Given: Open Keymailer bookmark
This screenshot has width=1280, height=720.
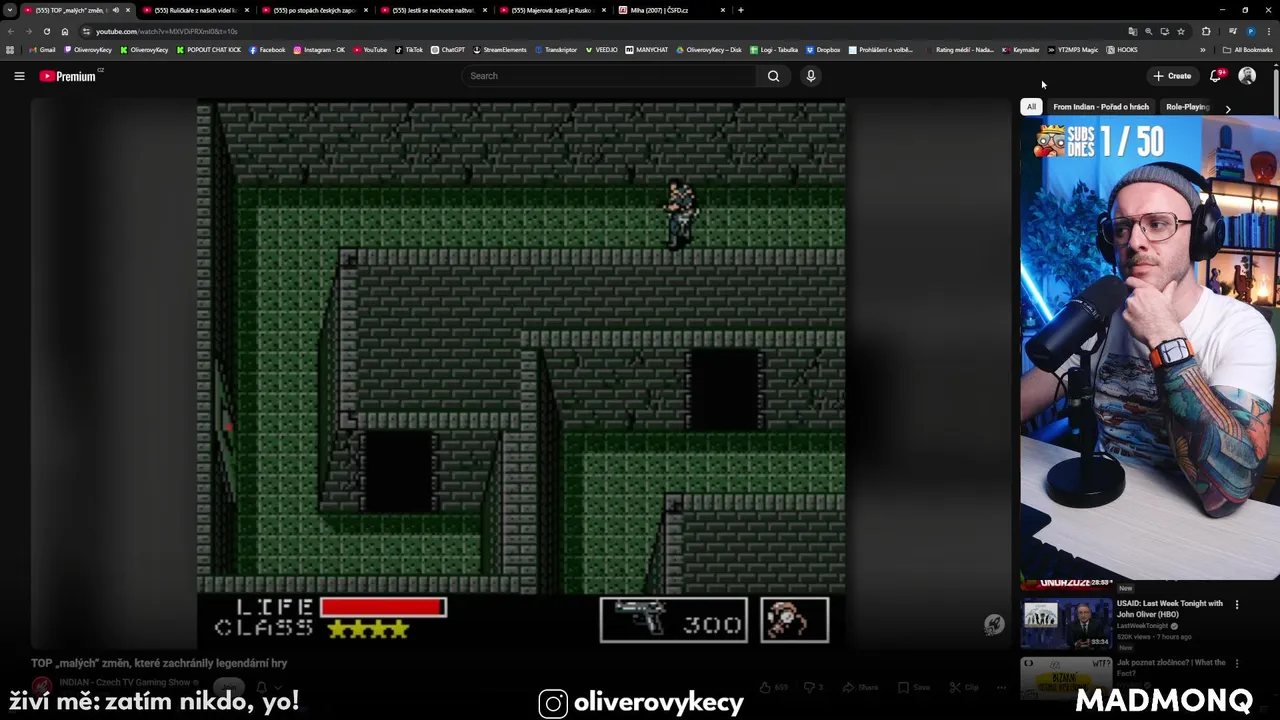Looking at the screenshot, I should point(1020,50).
